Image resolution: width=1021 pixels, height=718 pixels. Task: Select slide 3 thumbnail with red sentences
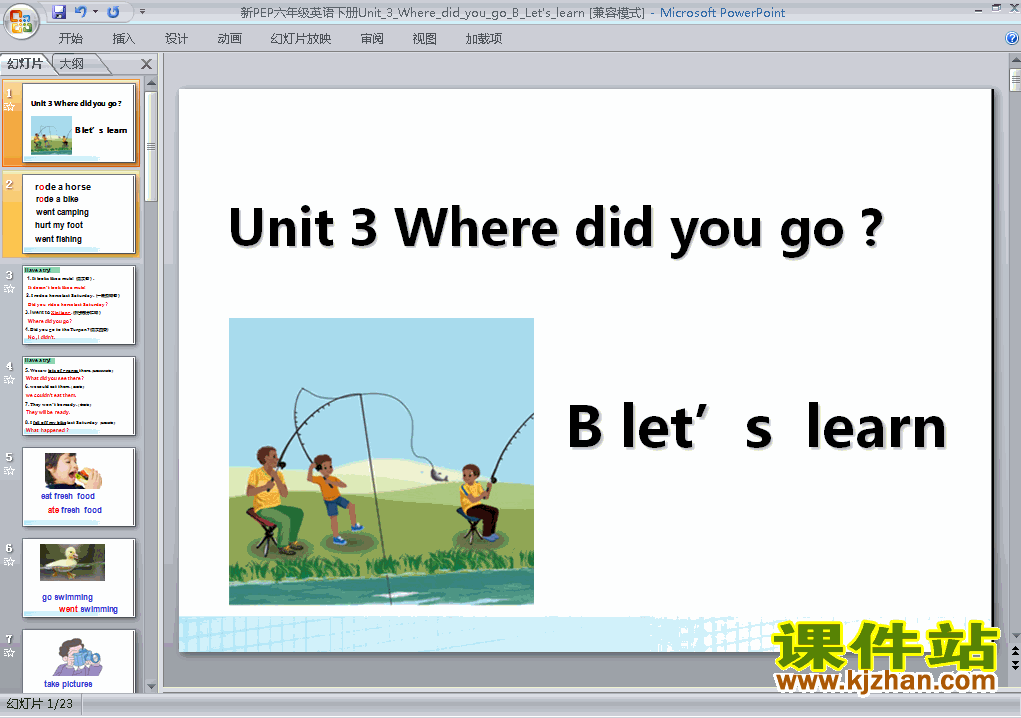point(78,305)
